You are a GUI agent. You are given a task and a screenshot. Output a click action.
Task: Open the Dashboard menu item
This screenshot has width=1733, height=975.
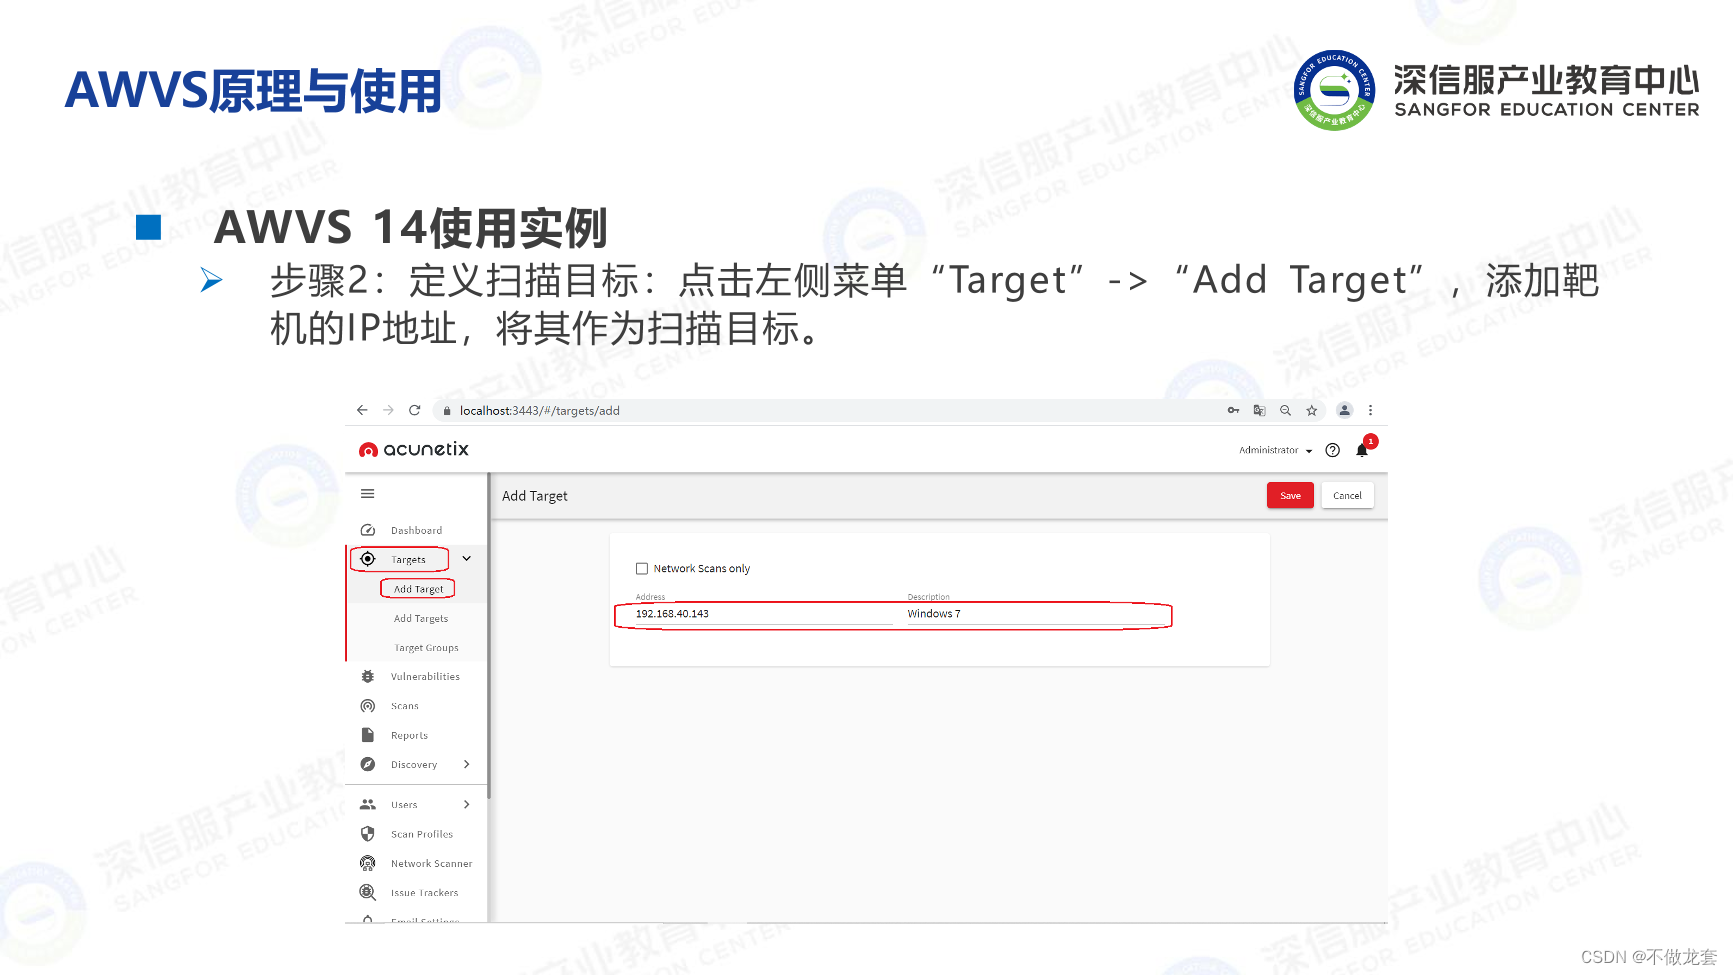(x=416, y=531)
